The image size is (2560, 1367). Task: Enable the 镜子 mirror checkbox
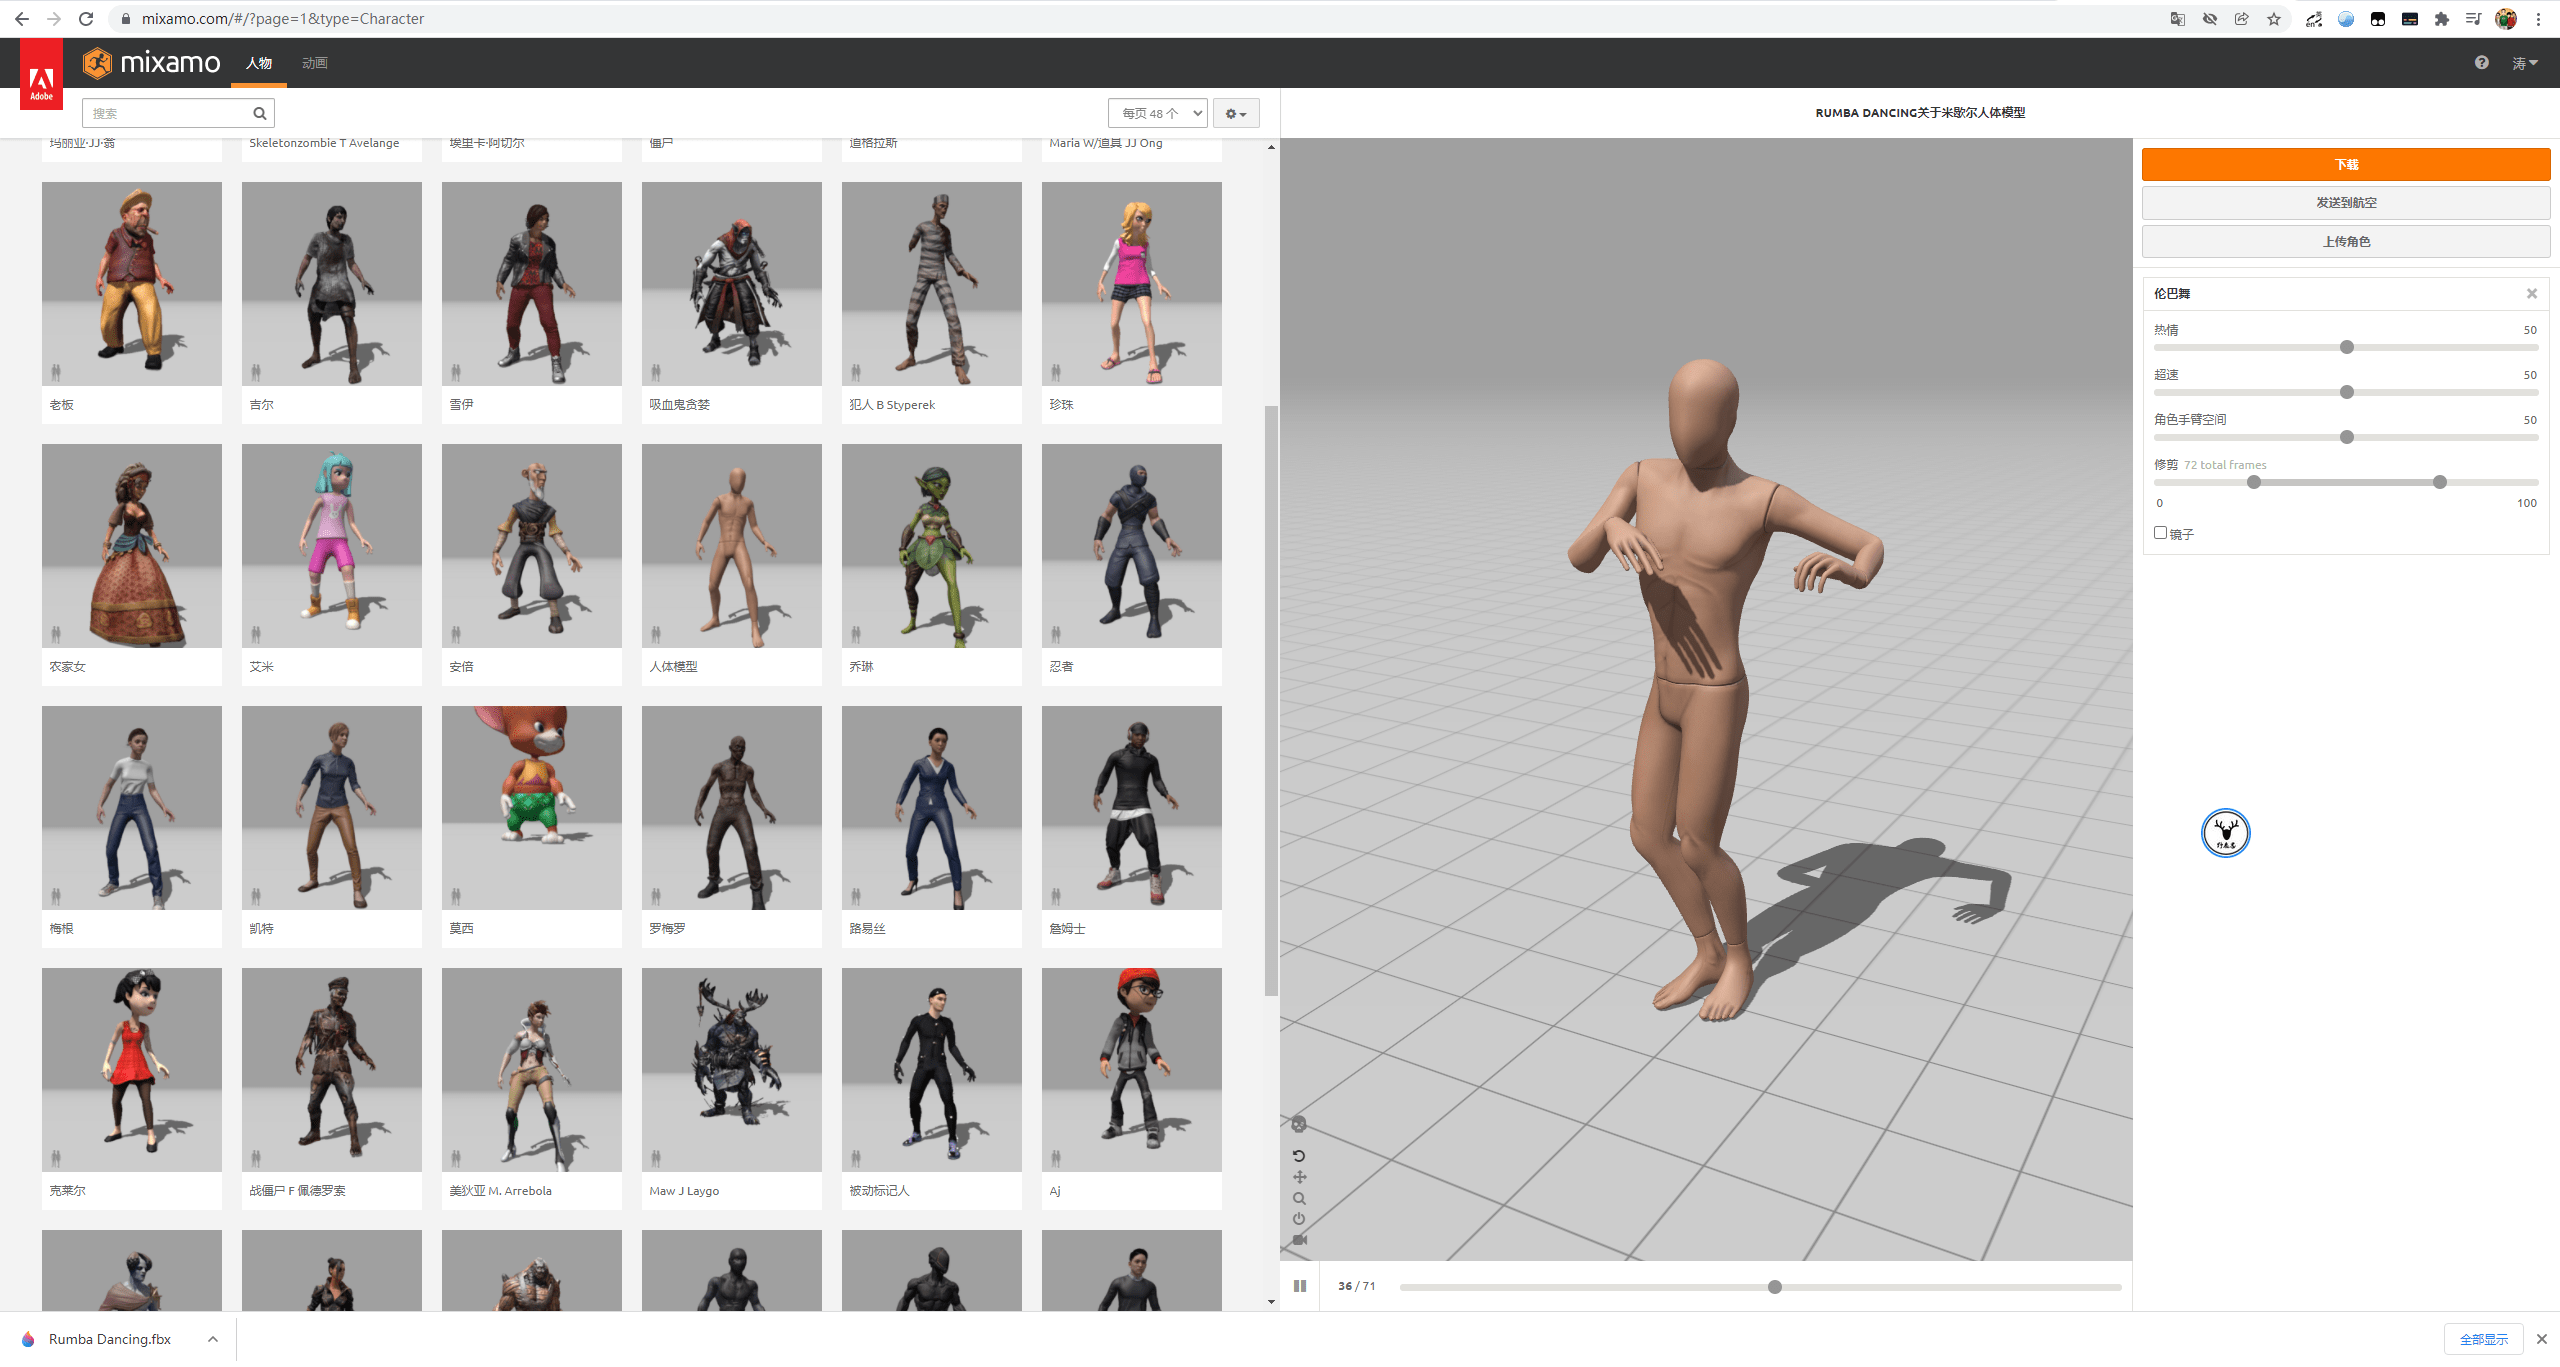(x=2160, y=533)
